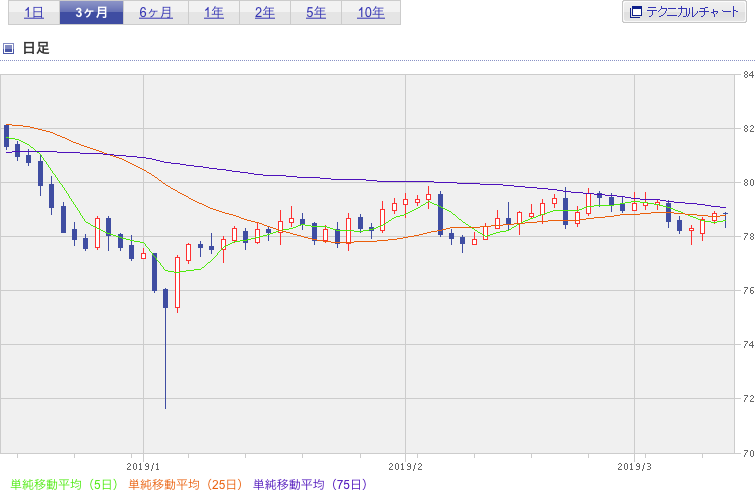
Task: View the 5年 chart period
Action: (316, 13)
